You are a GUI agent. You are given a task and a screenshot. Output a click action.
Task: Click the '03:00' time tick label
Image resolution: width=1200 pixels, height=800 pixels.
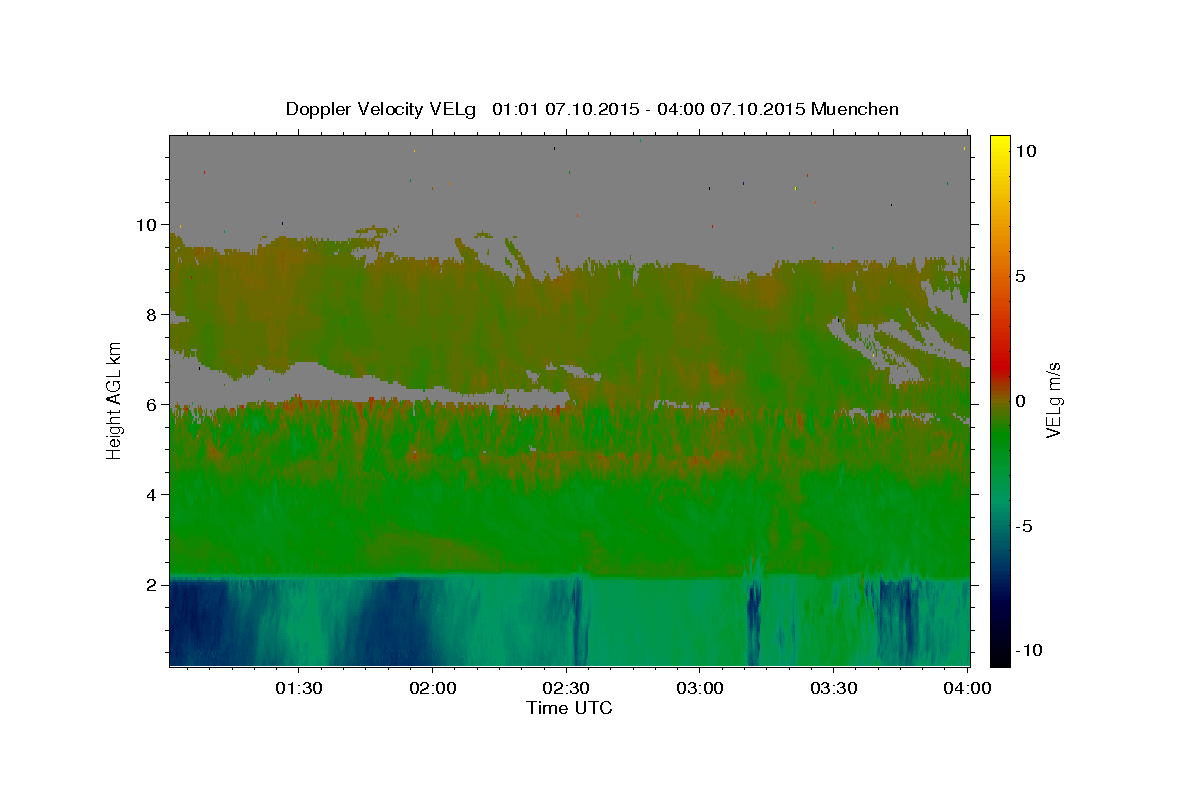pyautogui.click(x=700, y=689)
